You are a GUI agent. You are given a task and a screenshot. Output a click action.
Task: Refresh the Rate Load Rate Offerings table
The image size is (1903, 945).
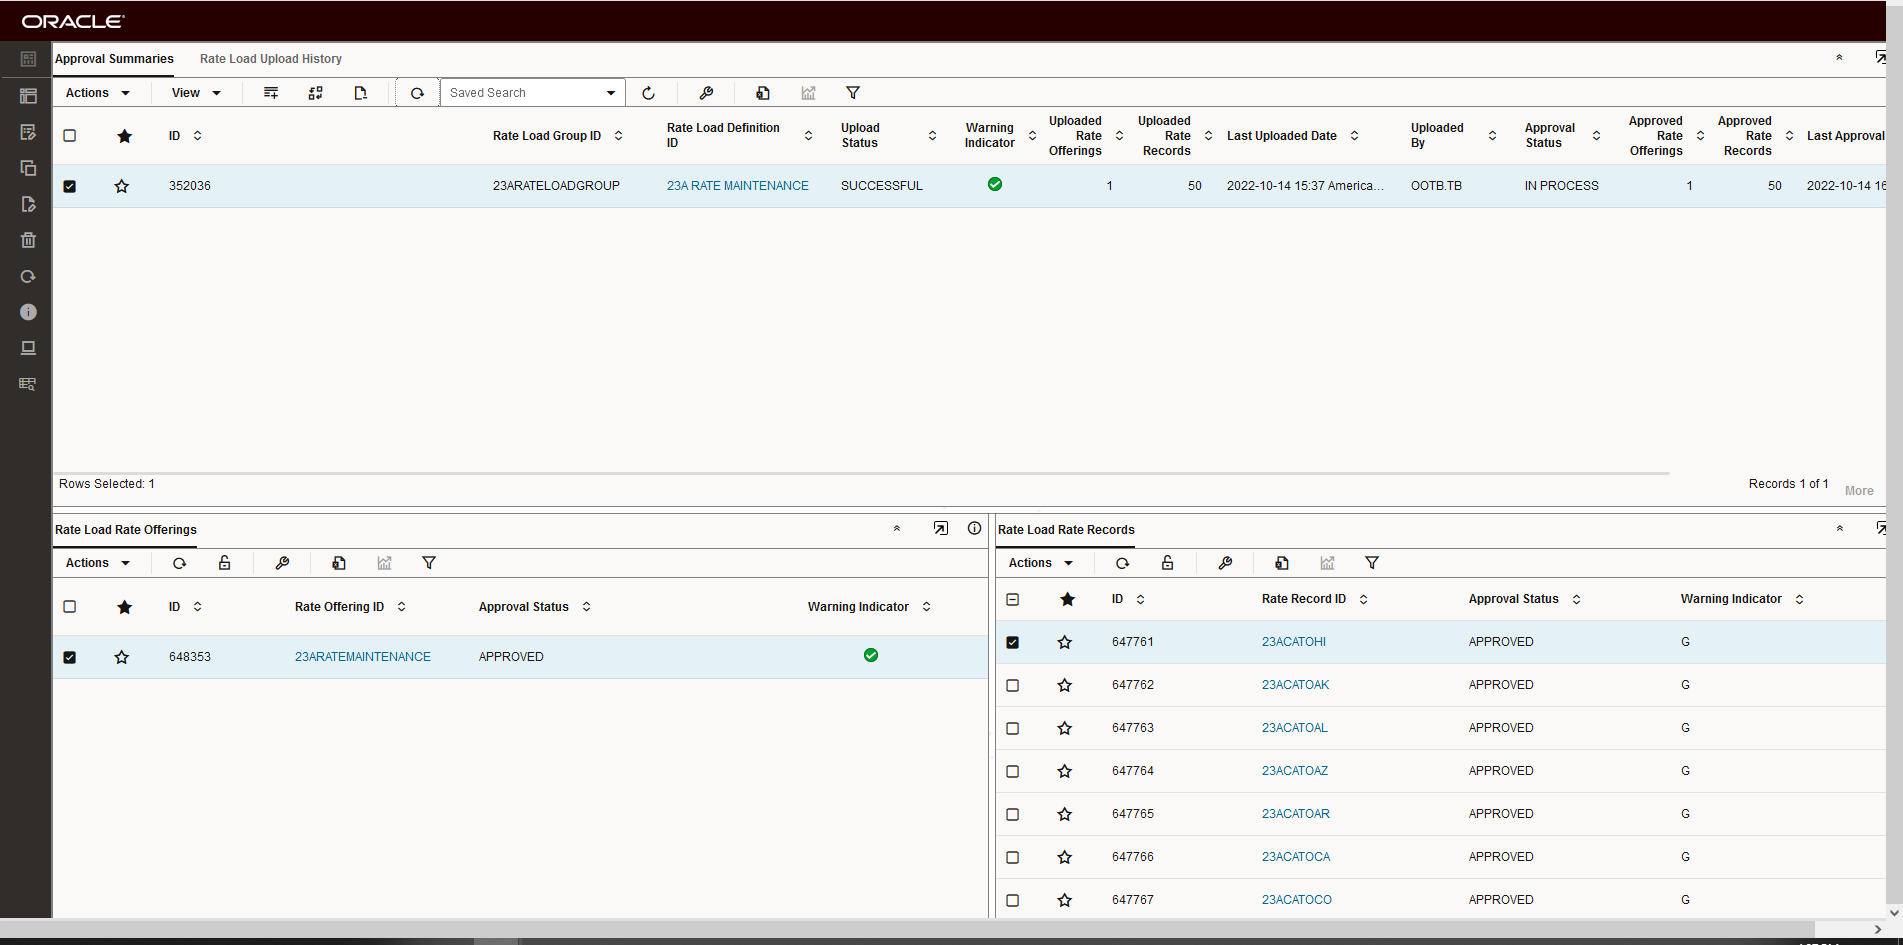click(x=180, y=563)
